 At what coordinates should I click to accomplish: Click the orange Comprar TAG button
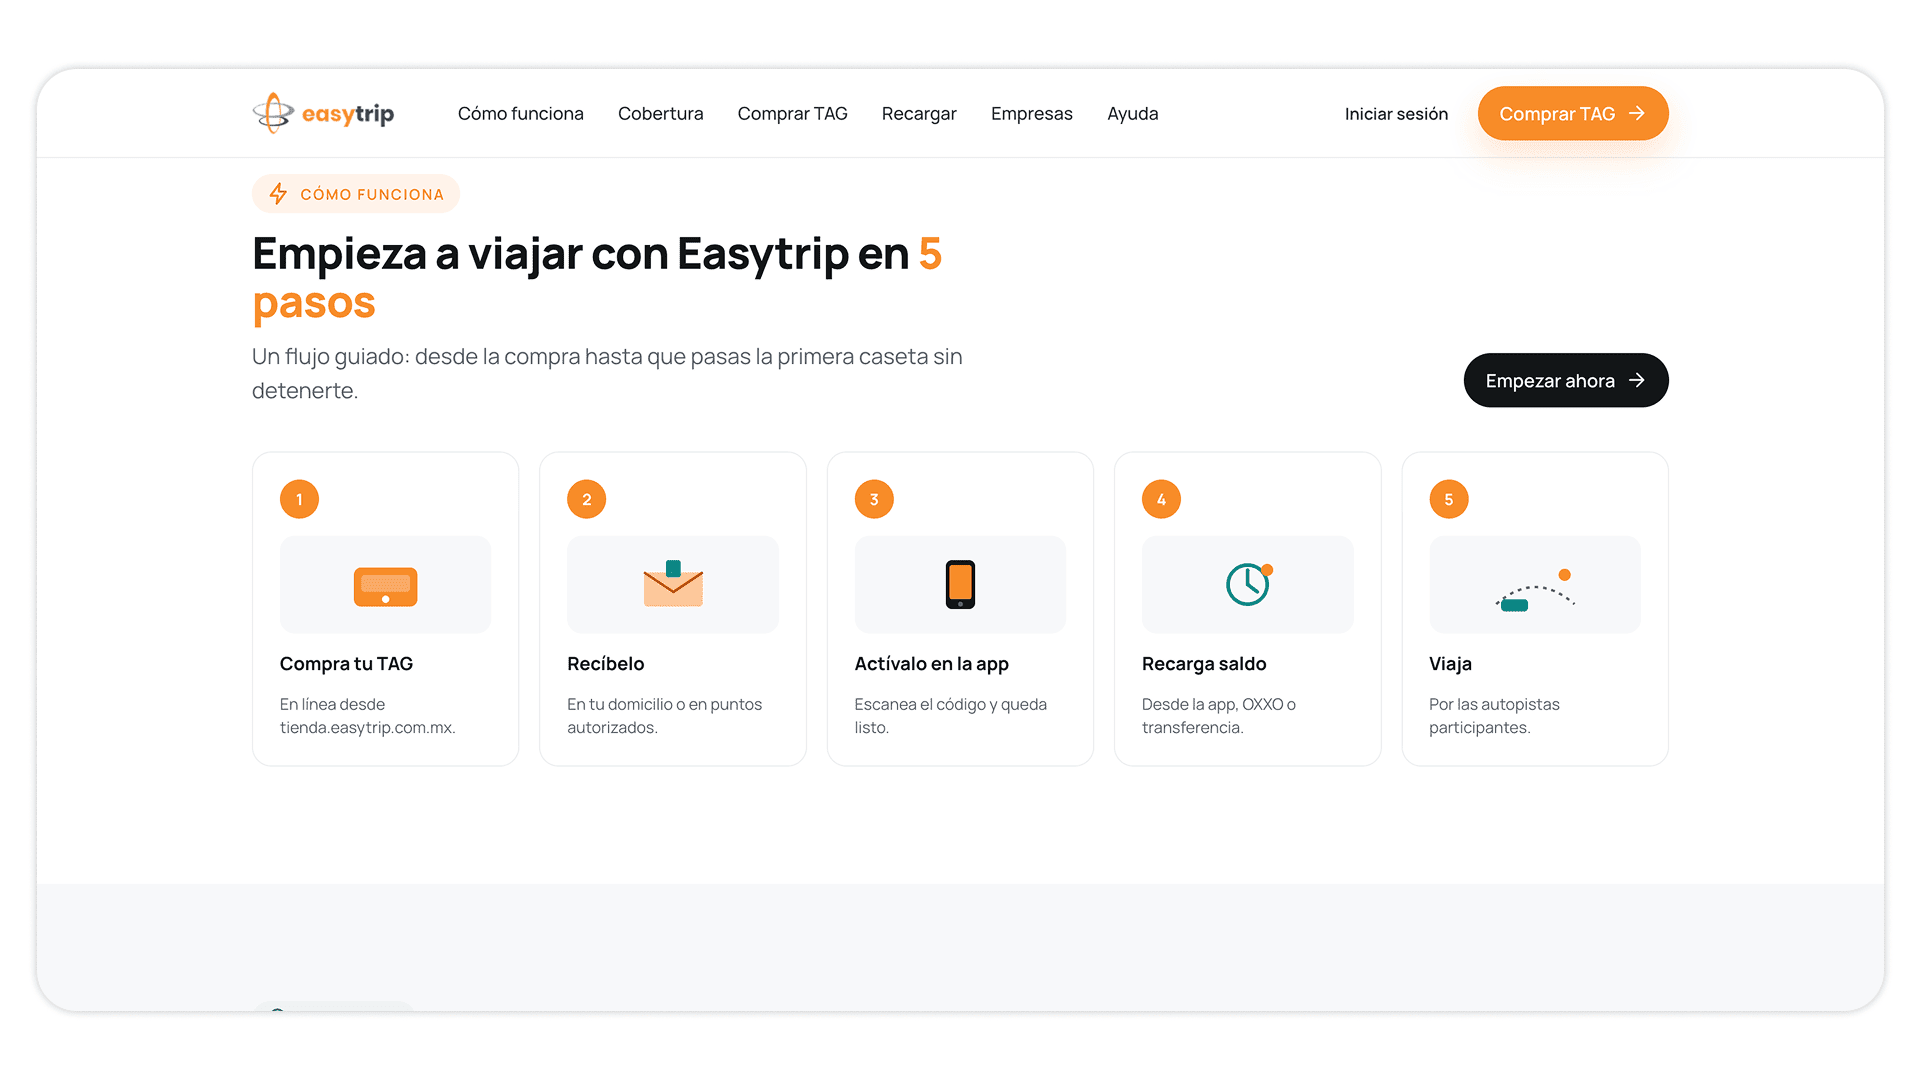pos(1573,113)
